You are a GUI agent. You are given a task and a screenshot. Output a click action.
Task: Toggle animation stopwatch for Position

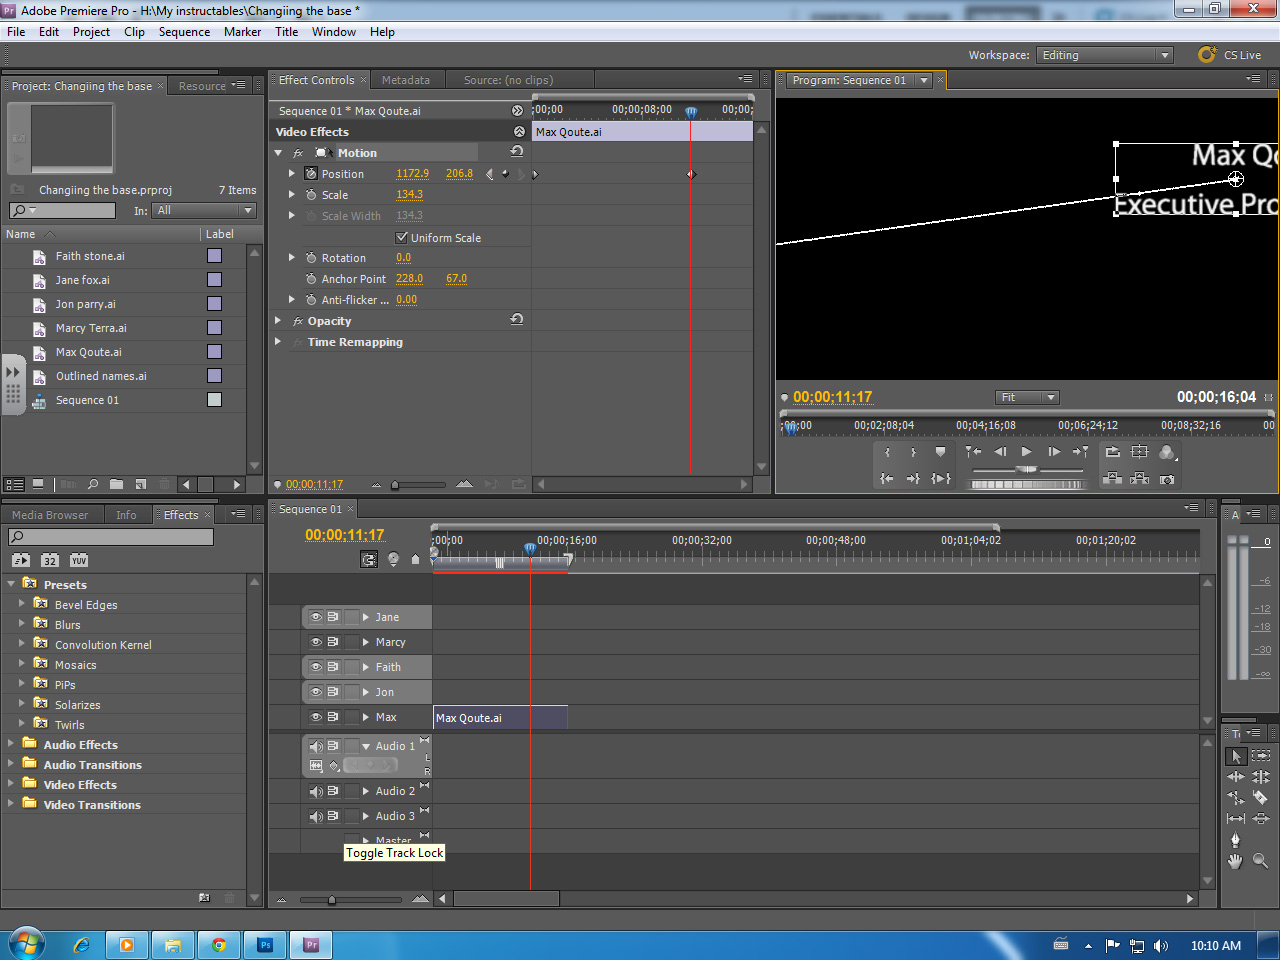pyautogui.click(x=311, y=173)
